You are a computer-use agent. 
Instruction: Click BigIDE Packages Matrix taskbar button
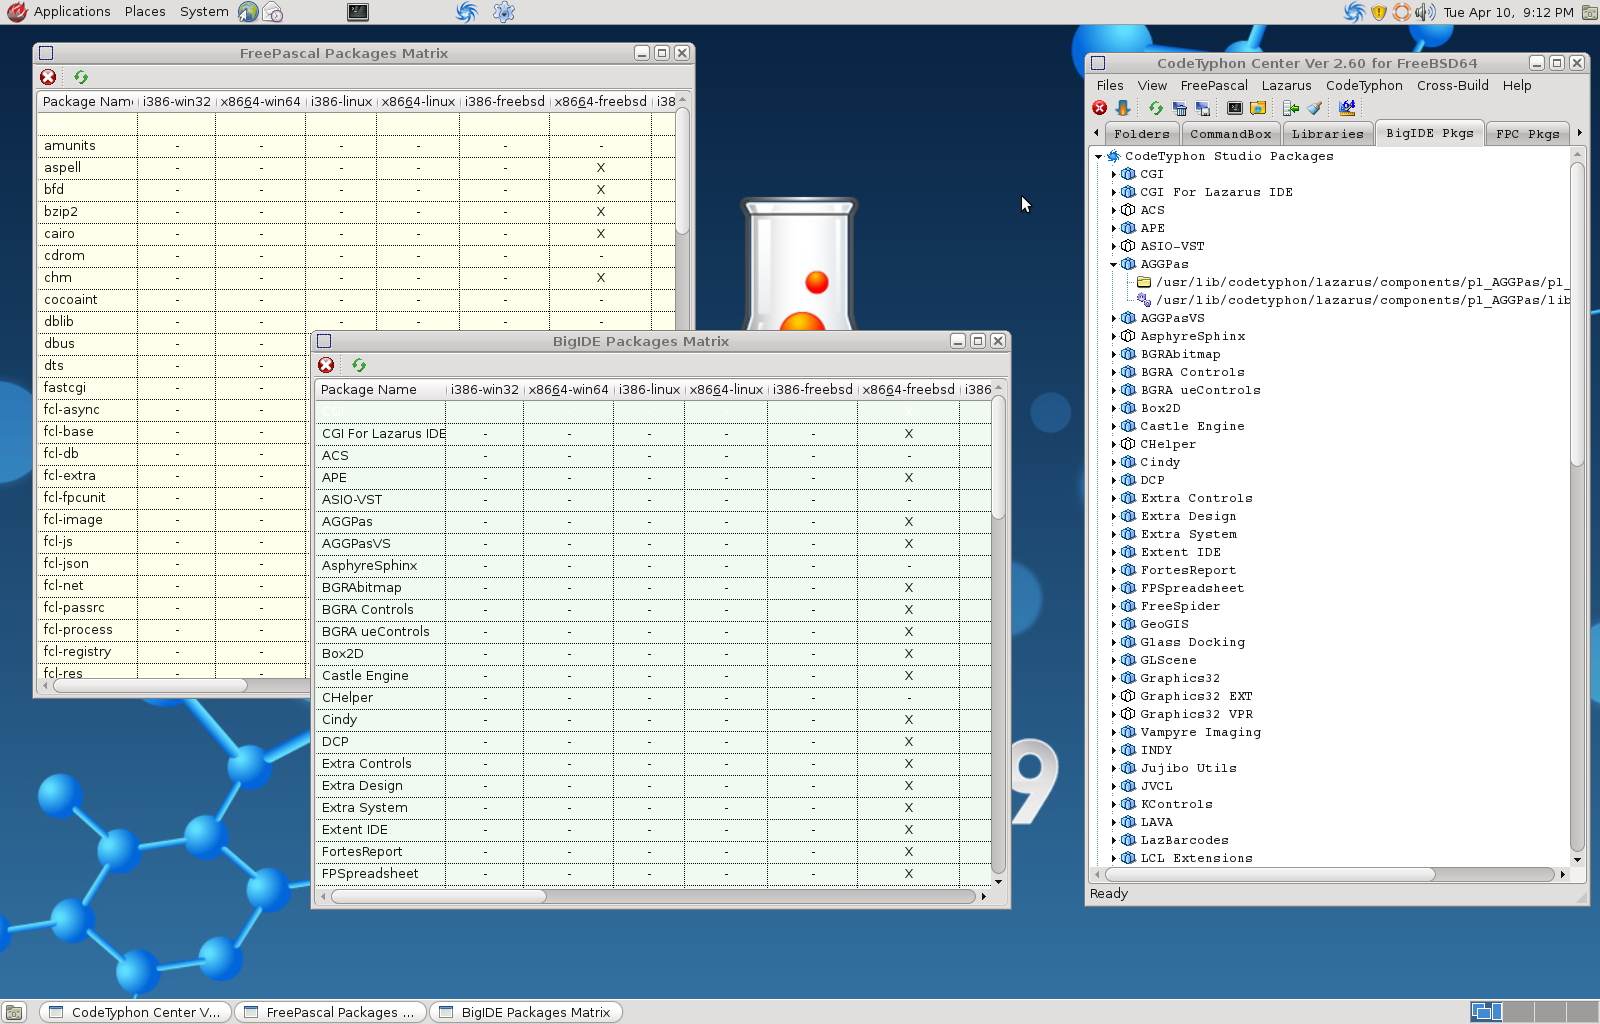coord(526,1012)
